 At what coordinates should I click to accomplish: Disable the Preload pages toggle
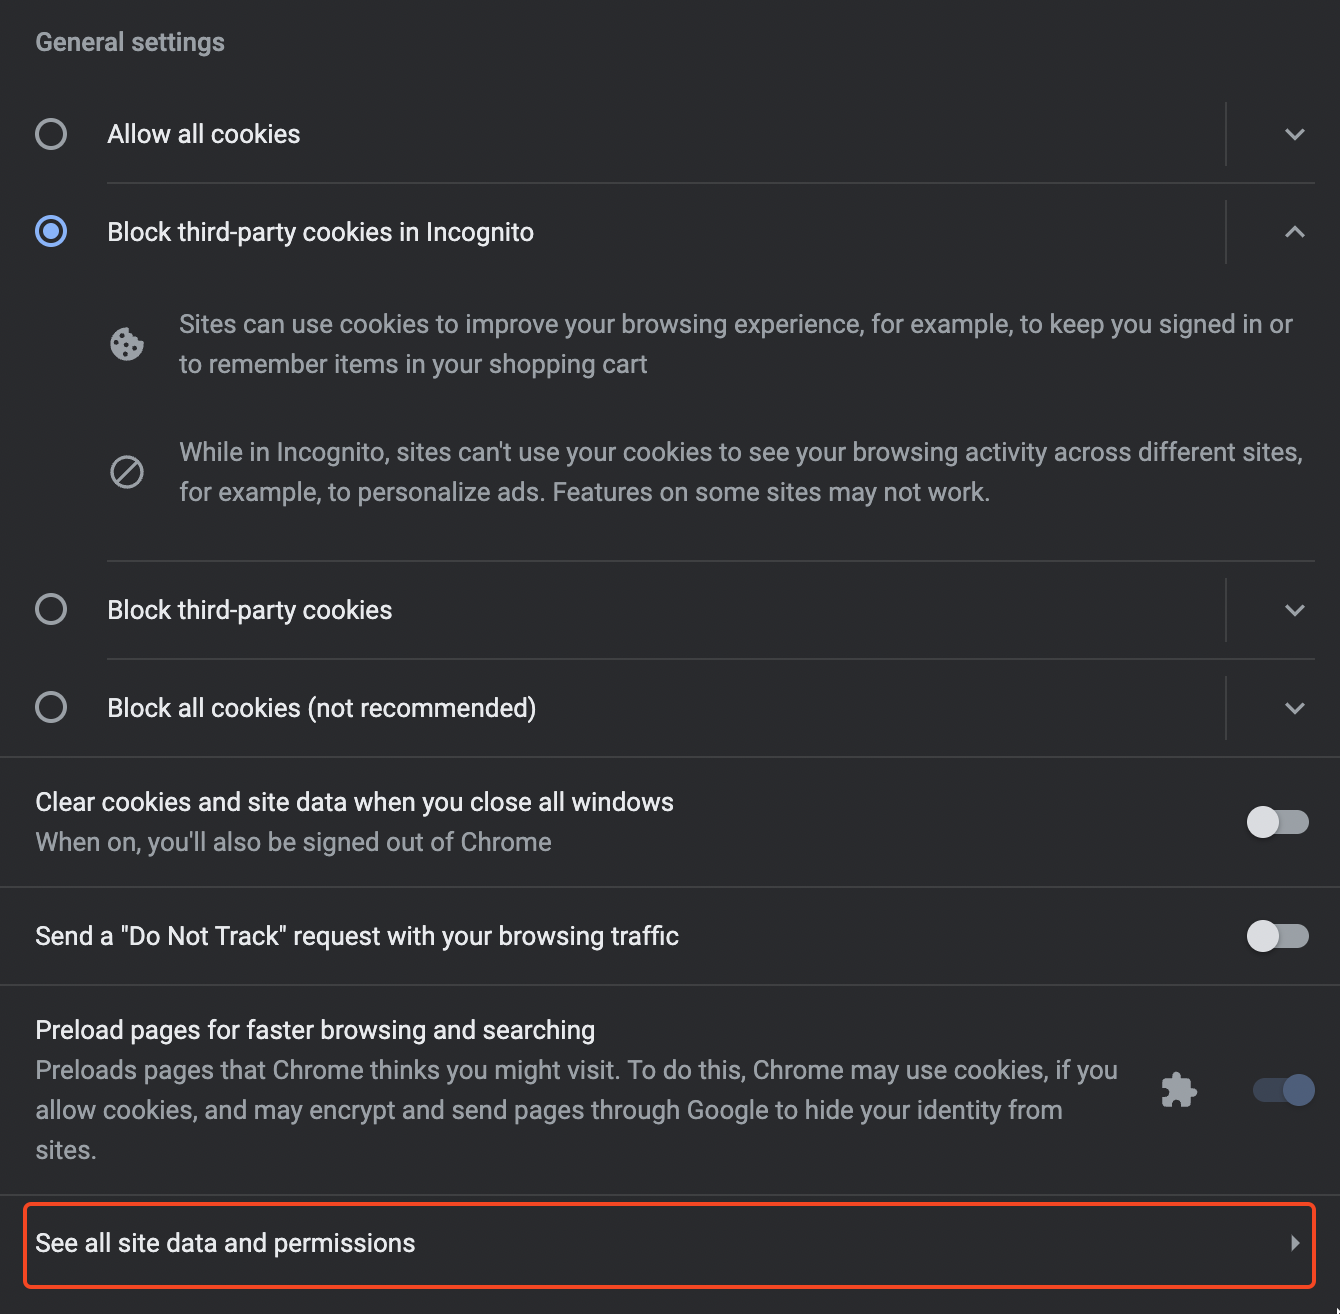[1284, 1090]
